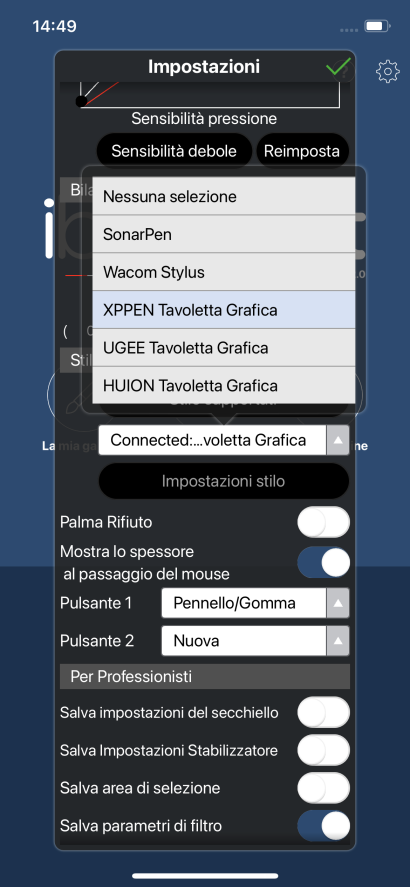The height and width of the screenshot is (887, 410).
Task: Click the pressure curve black control point
Action: pos(81,101)
